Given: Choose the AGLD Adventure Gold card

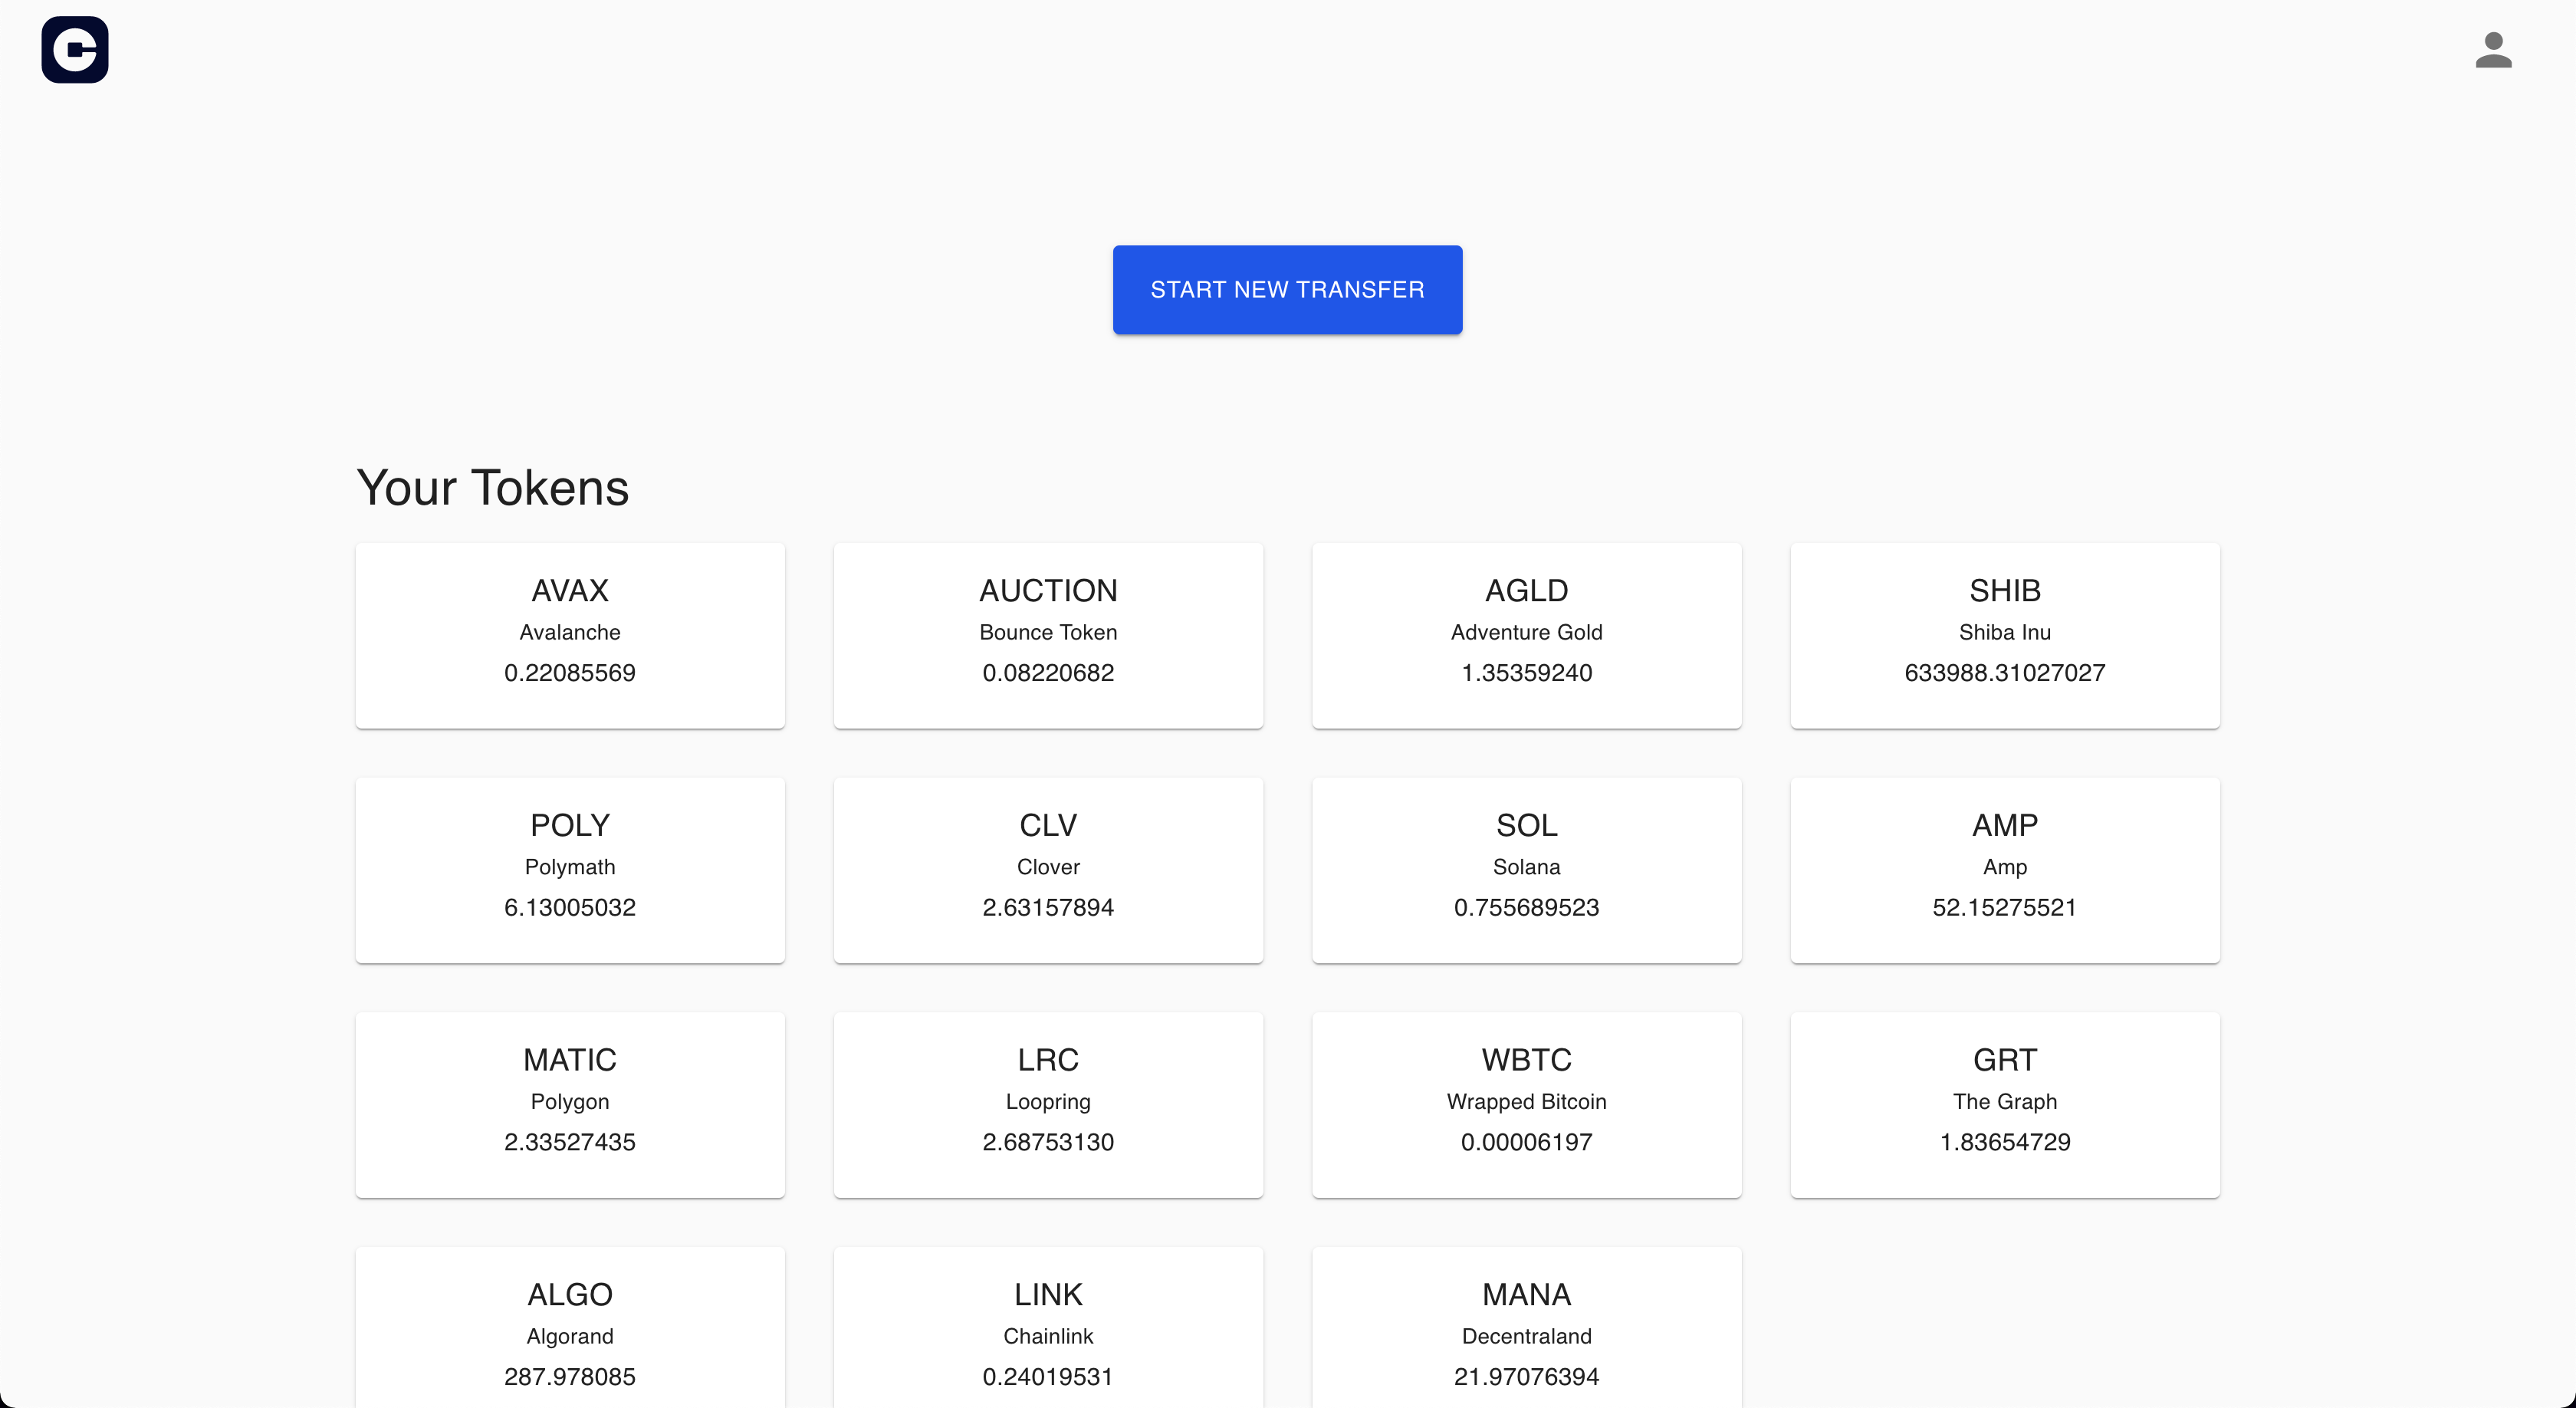Looking at the screenshot, I should coord(1526,635).
